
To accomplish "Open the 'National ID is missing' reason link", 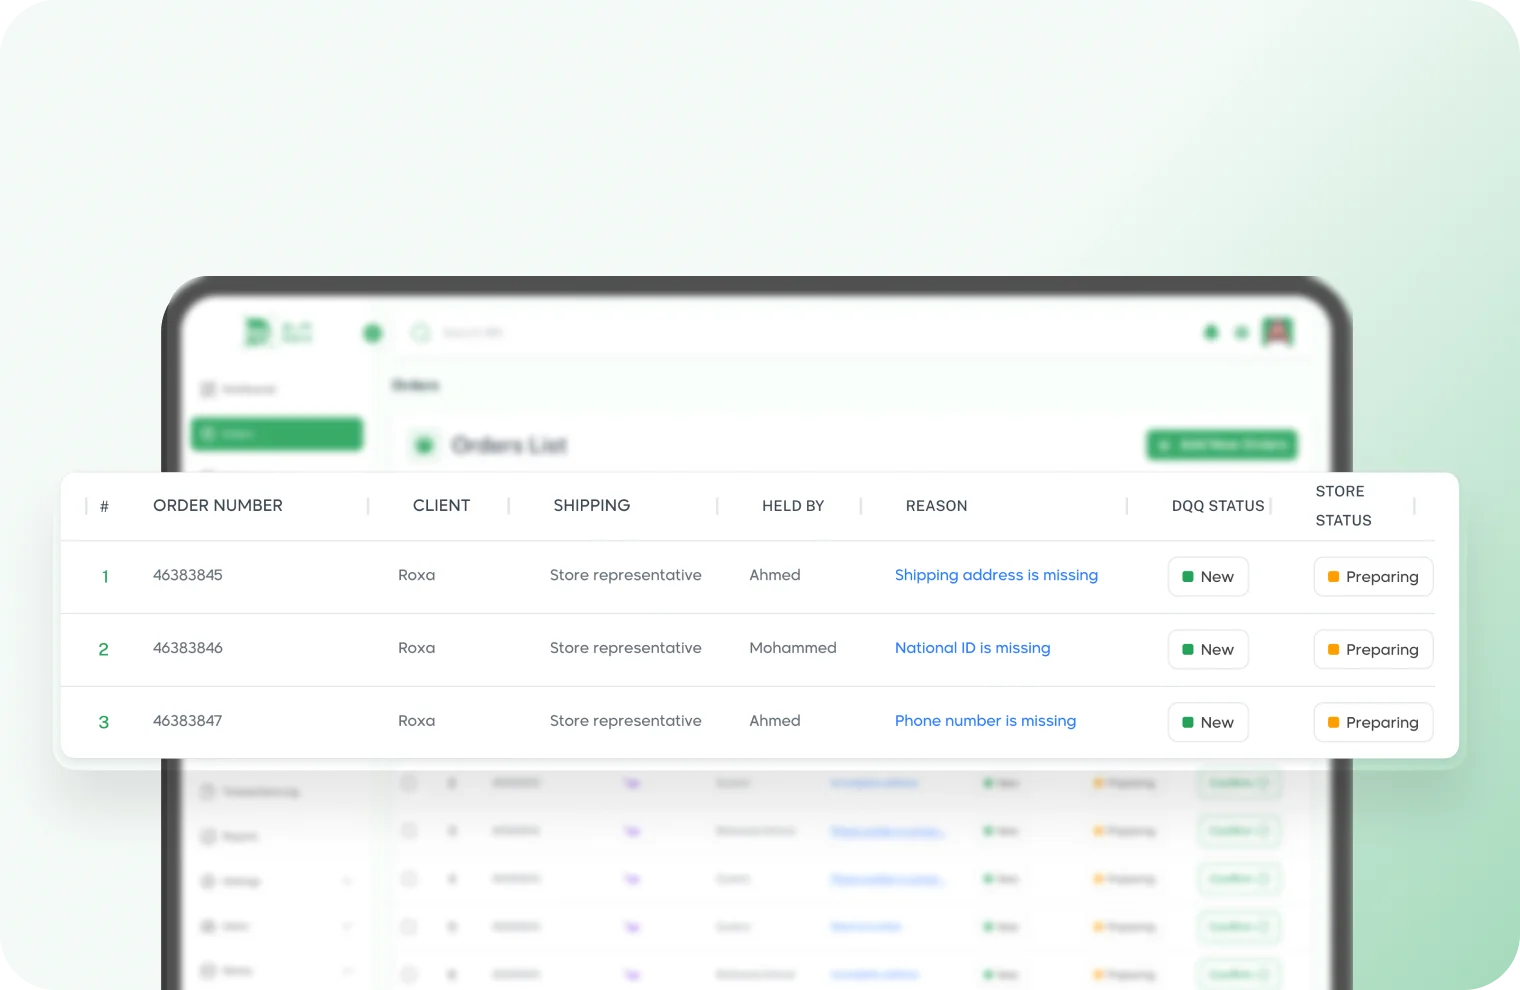I will click(972, 648).
